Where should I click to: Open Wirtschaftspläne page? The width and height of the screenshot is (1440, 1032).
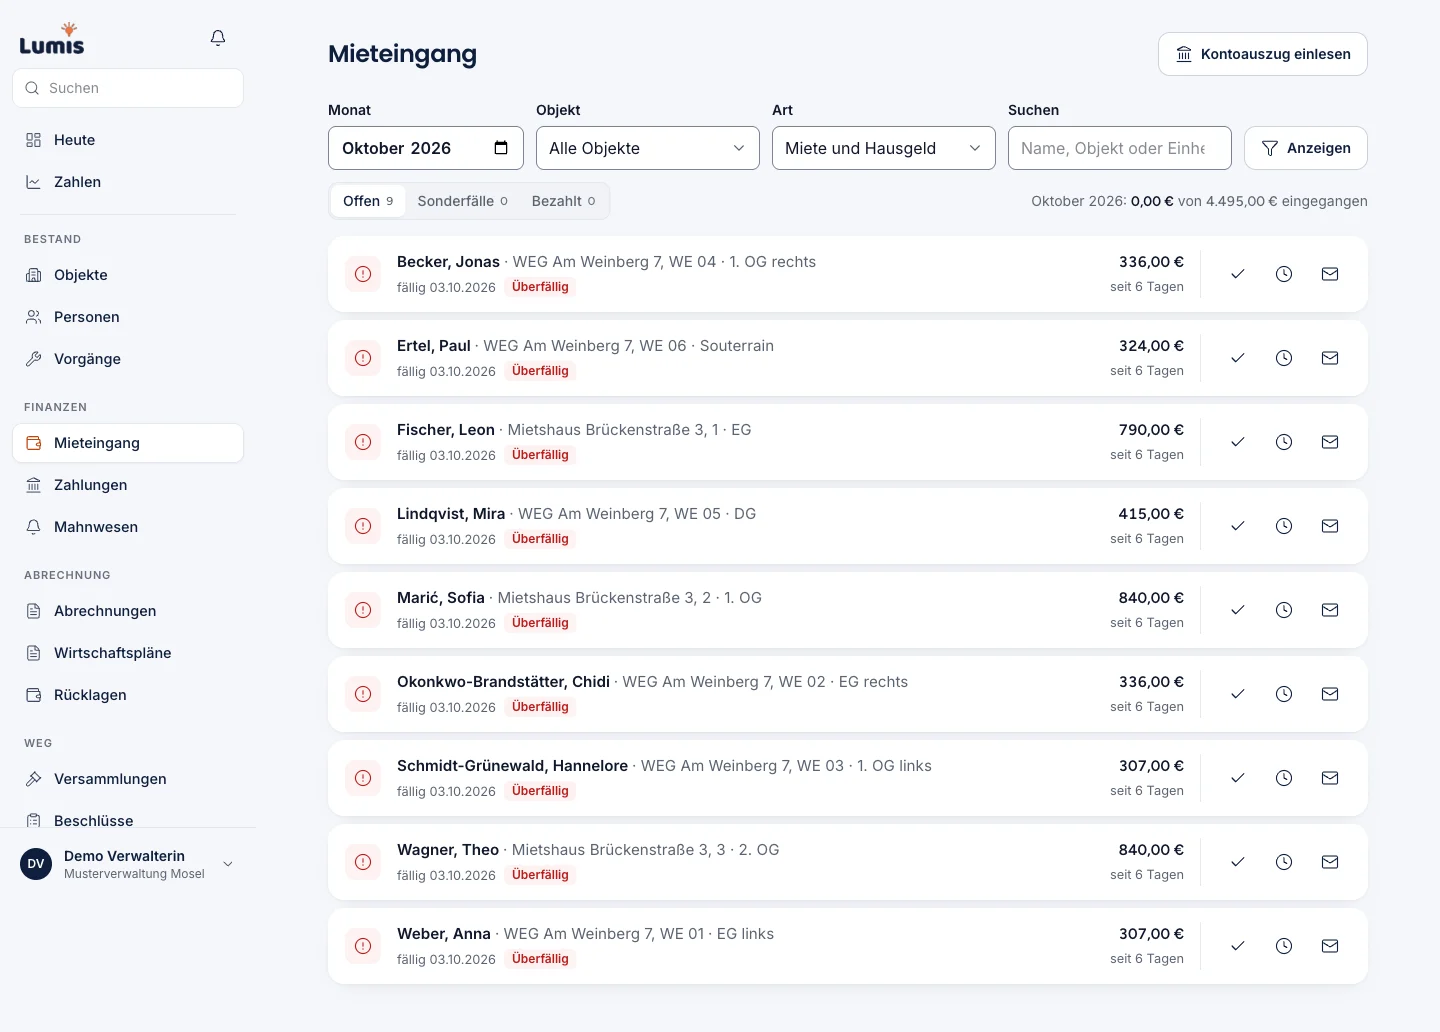pos(128,653)
